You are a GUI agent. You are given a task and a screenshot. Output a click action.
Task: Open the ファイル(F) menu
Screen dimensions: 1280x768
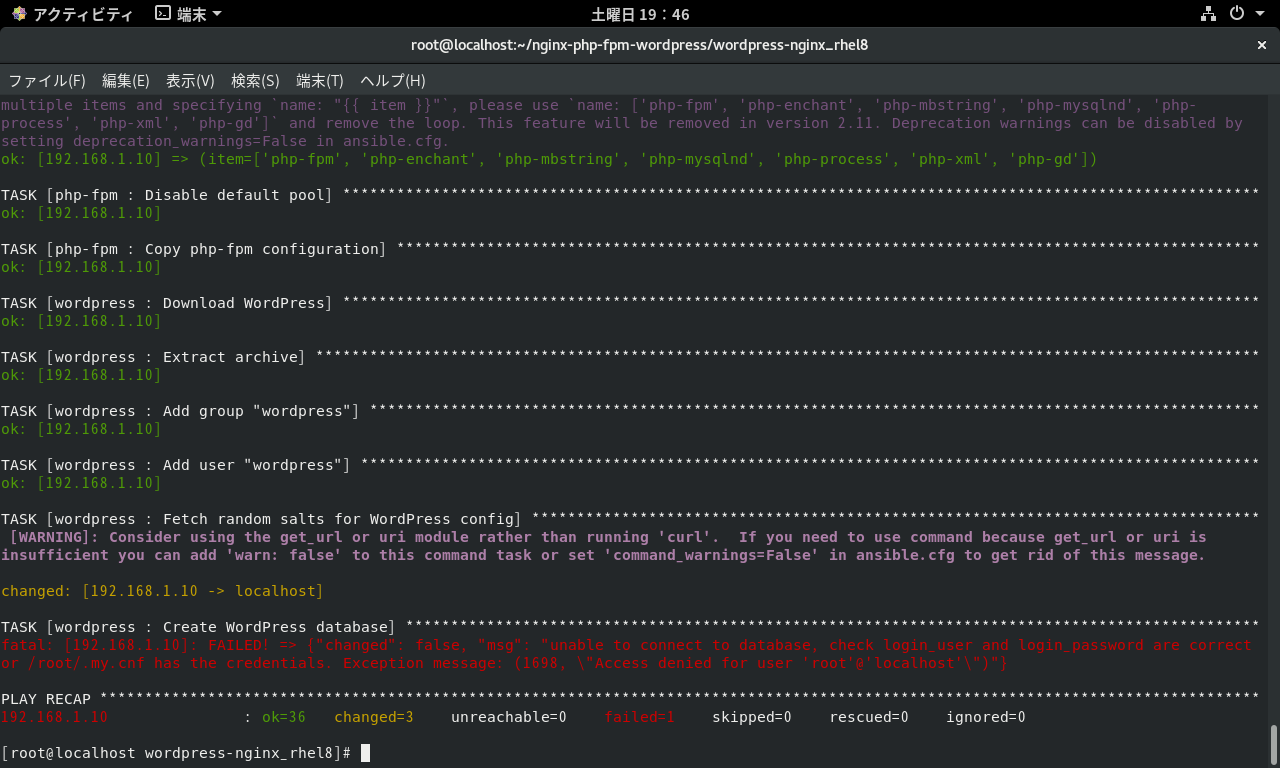point(47,81)
